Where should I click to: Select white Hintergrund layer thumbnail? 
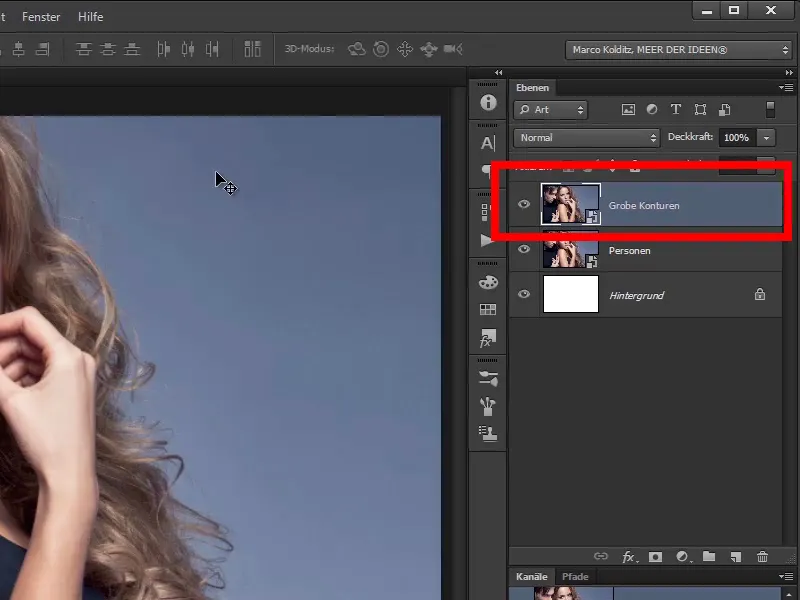click(570, 294)
